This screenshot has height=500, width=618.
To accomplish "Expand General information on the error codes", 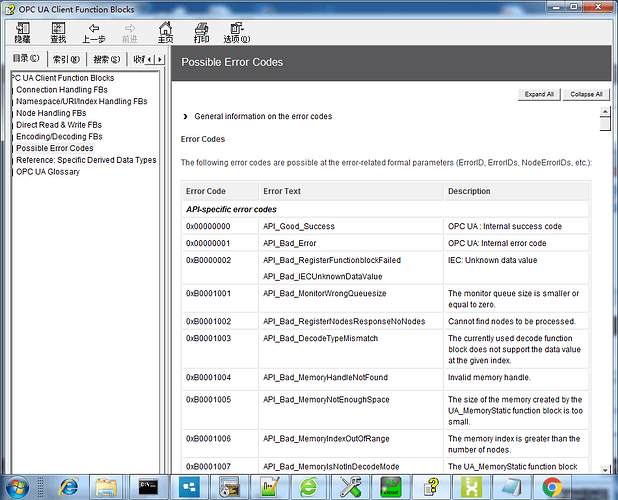I will coord(263,116).
